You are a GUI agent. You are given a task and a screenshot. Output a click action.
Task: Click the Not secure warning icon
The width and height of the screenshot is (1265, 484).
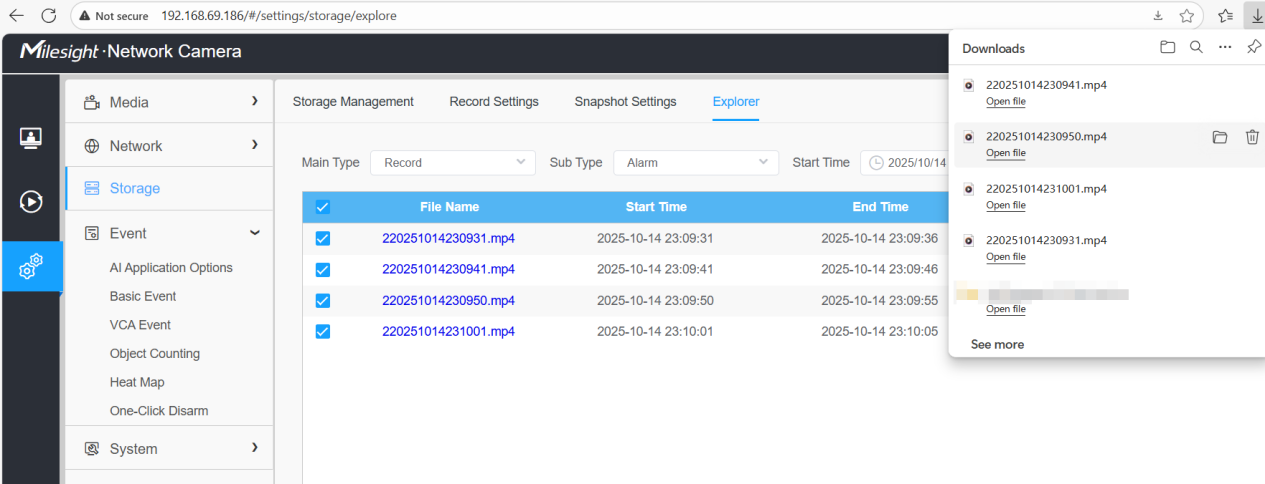coord(84,16)
